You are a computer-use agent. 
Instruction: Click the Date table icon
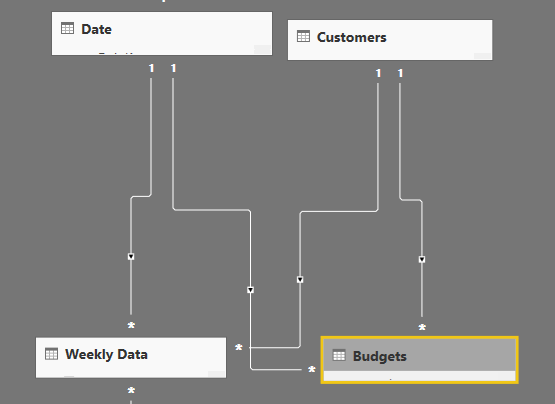[67, 28]
